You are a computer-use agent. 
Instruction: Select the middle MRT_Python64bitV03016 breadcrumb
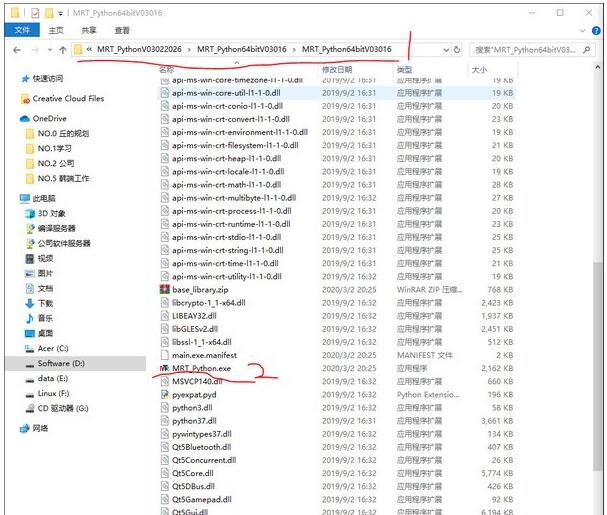[x=242, y=49]
